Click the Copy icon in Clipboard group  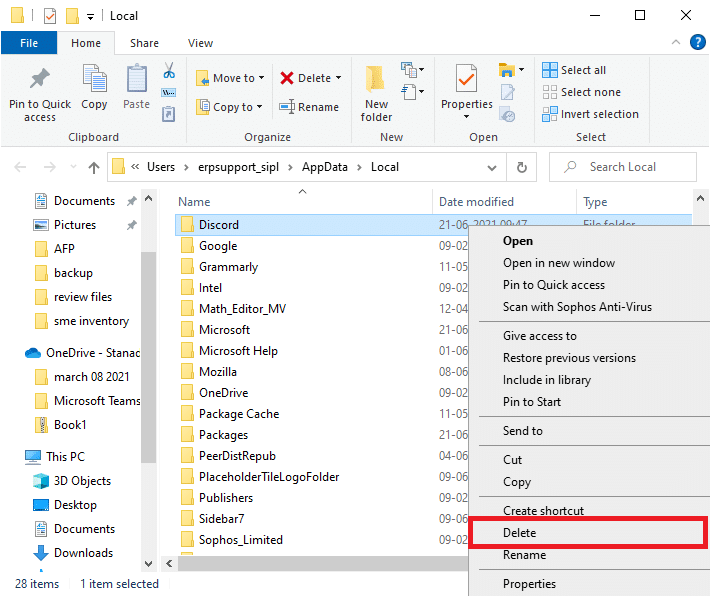tap(94, 80)
